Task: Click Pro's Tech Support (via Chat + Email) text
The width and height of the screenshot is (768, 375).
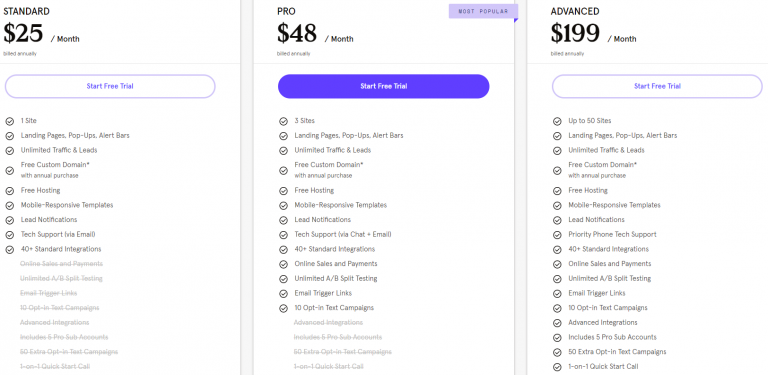Action: [x=343, y=234]
